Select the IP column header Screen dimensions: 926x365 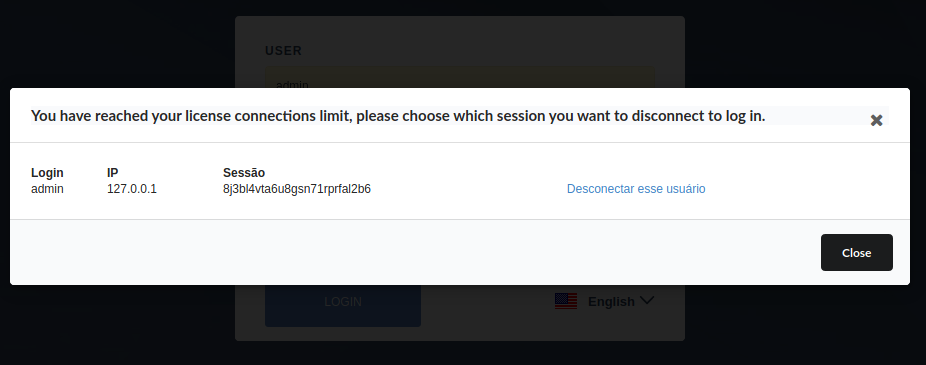click(x=112, y=172)
